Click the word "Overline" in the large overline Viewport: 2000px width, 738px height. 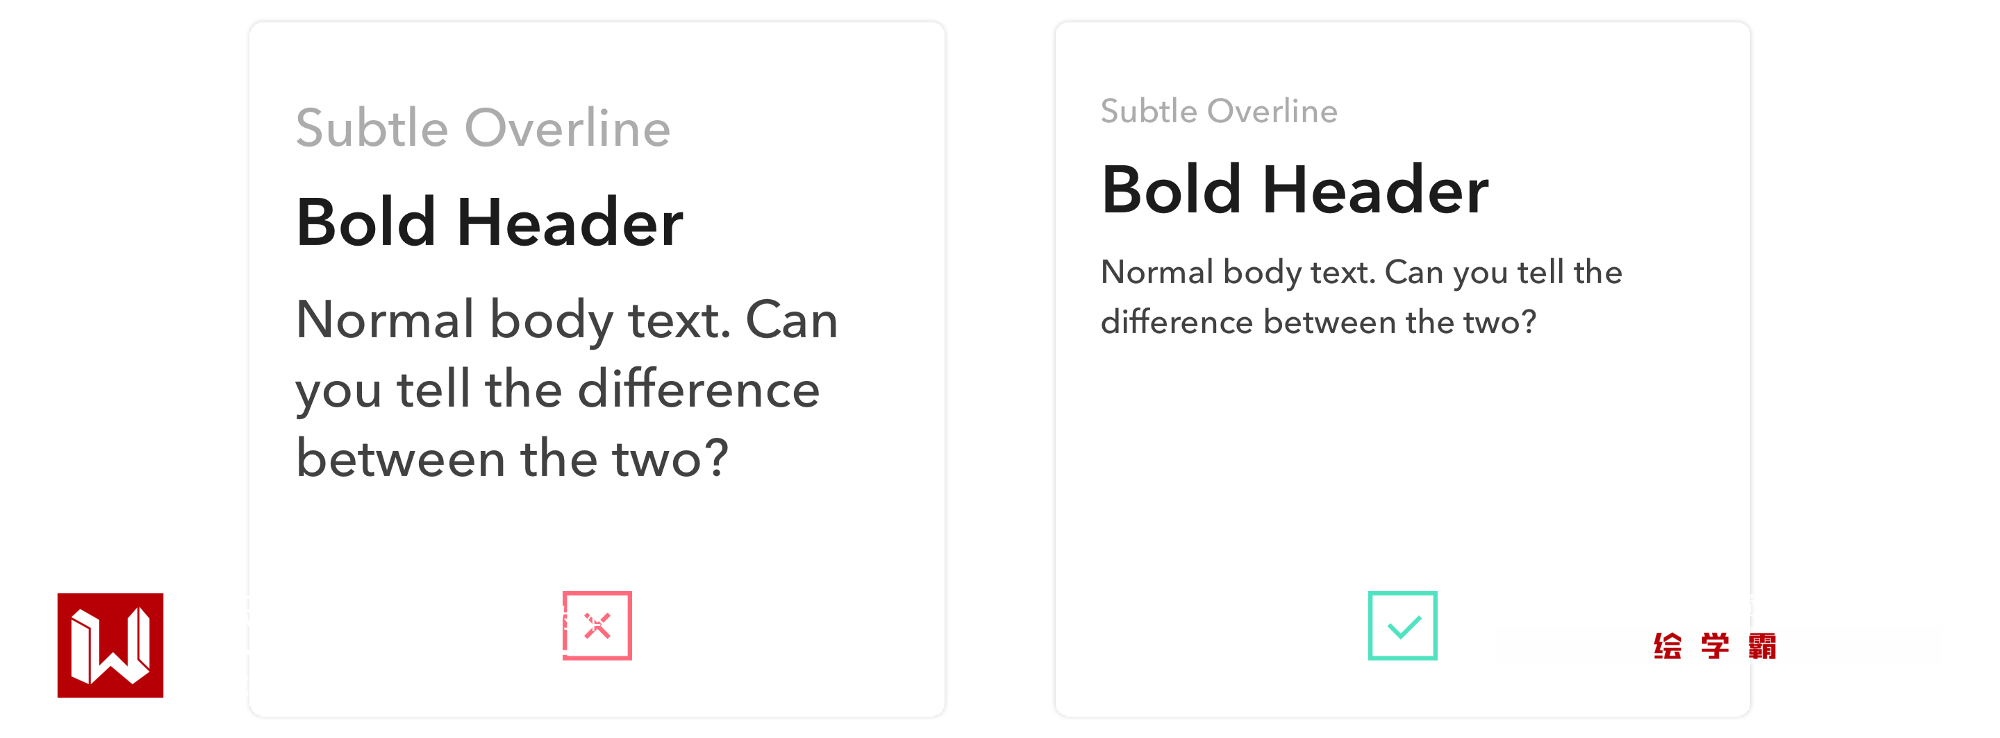tap(567, 128)
